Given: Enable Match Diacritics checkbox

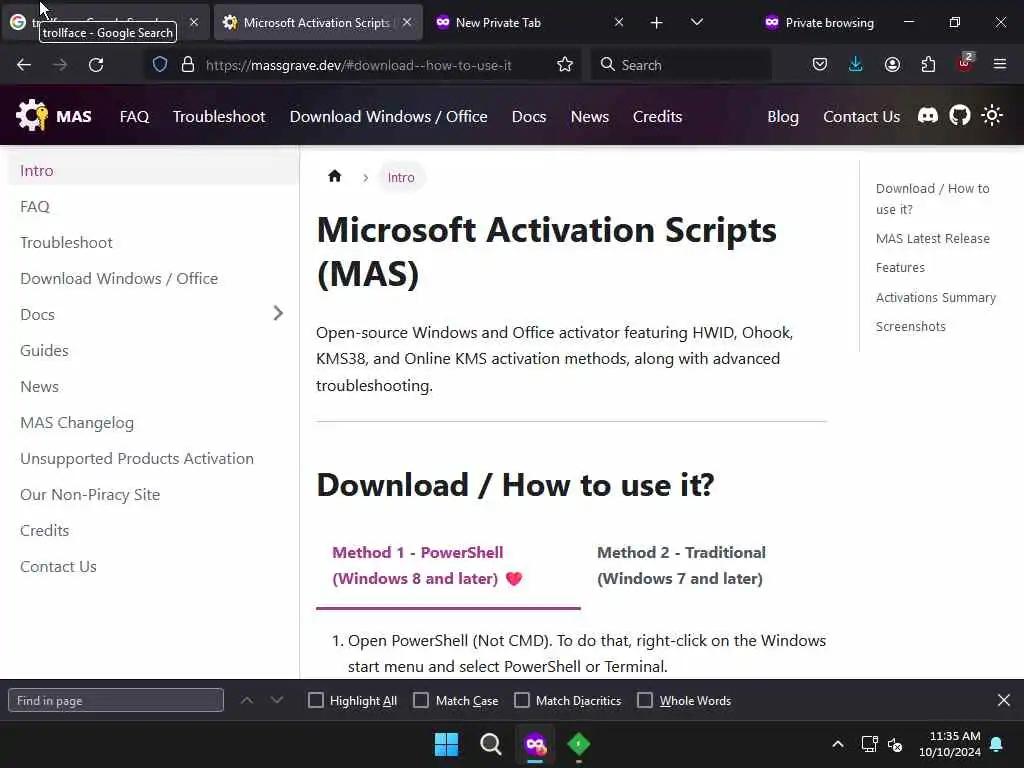Looking at the screenshot, I should (522, 700).
